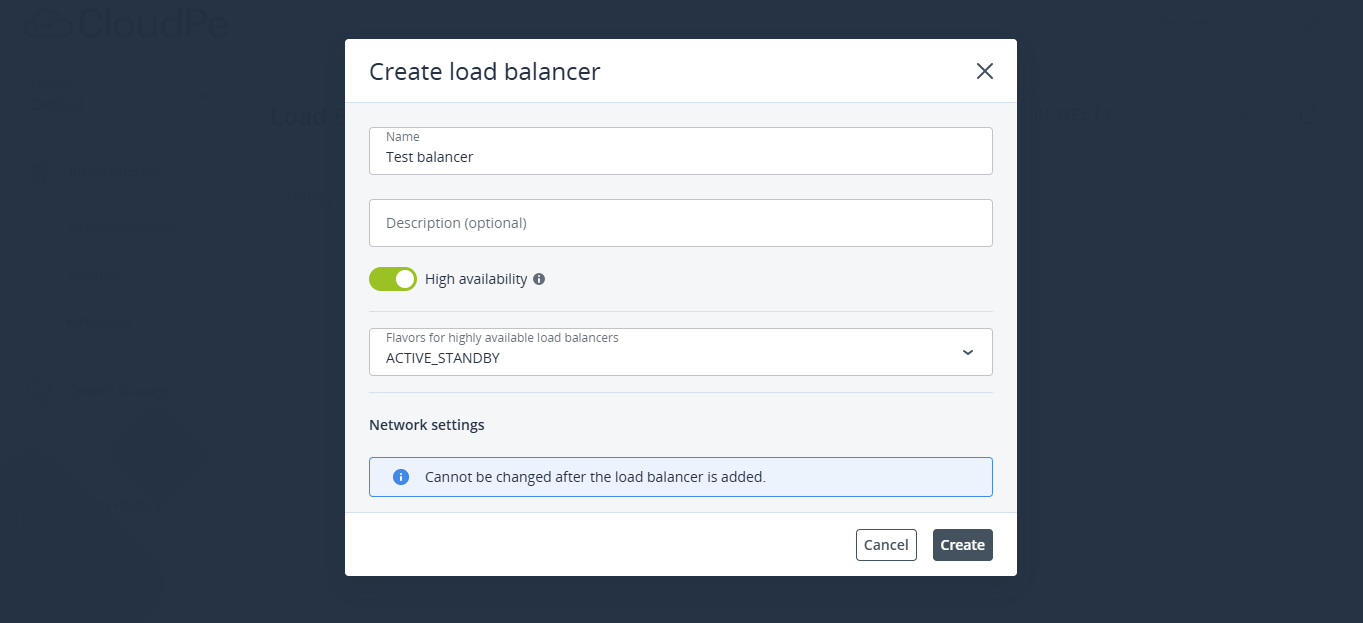Focus the Description (optional) field
1363x623 pixels.
pos(680,223)
